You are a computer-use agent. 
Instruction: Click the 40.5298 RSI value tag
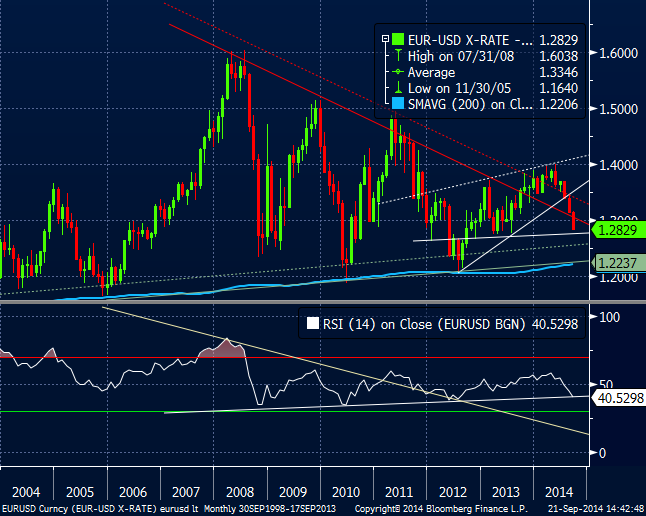[x=618, y=397]
